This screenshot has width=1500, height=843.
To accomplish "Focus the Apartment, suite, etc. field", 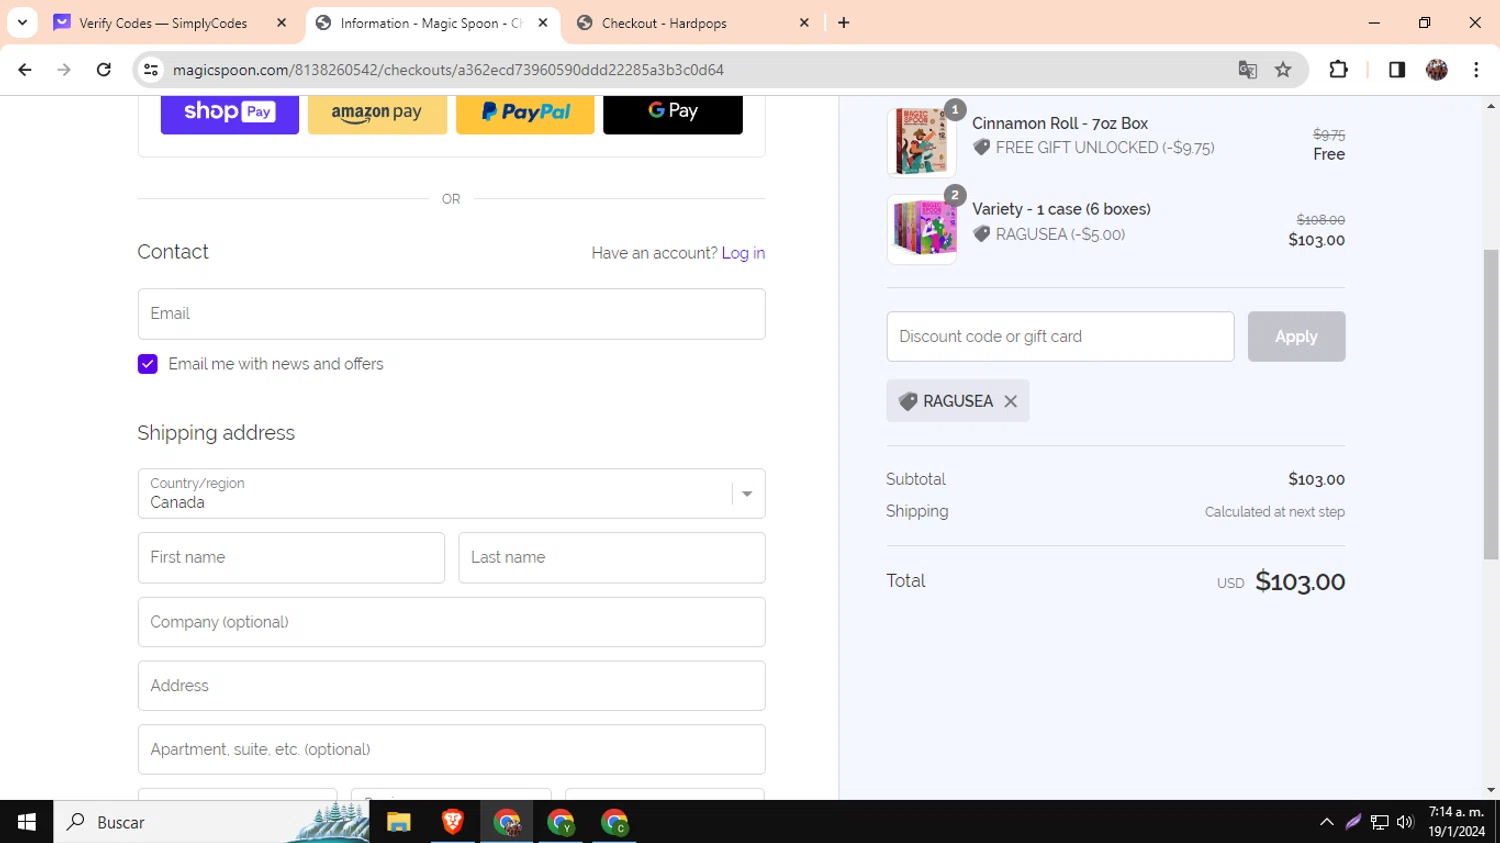I will click(x=451, y=750).
